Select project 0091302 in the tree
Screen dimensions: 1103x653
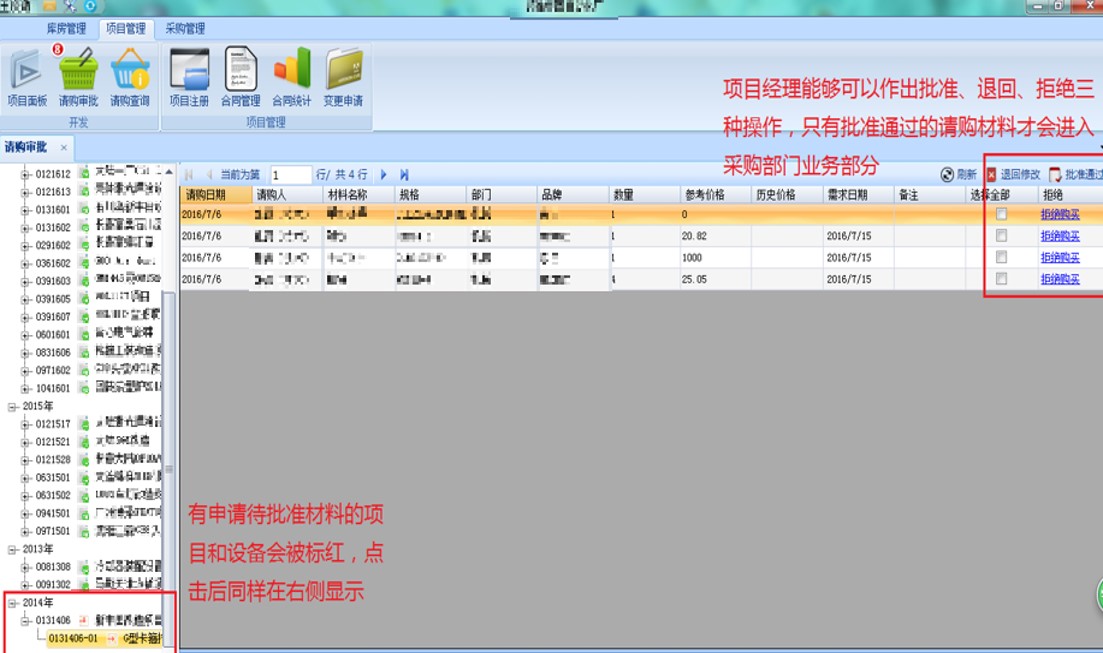pyautogui.click(x=53, y=584)
